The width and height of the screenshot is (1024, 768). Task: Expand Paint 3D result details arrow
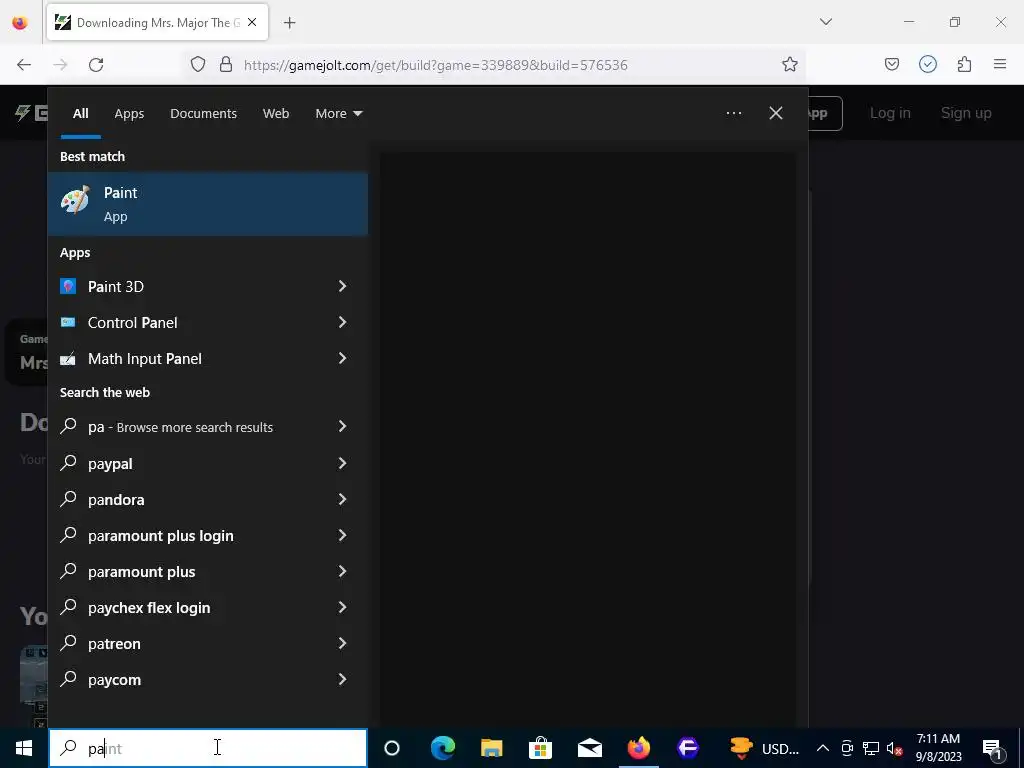342,286
